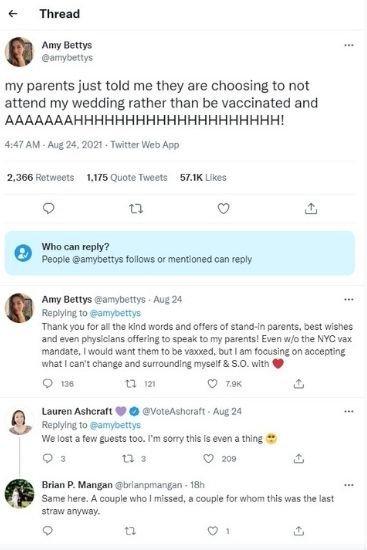Go back using the arrow icon

(13, 14)
